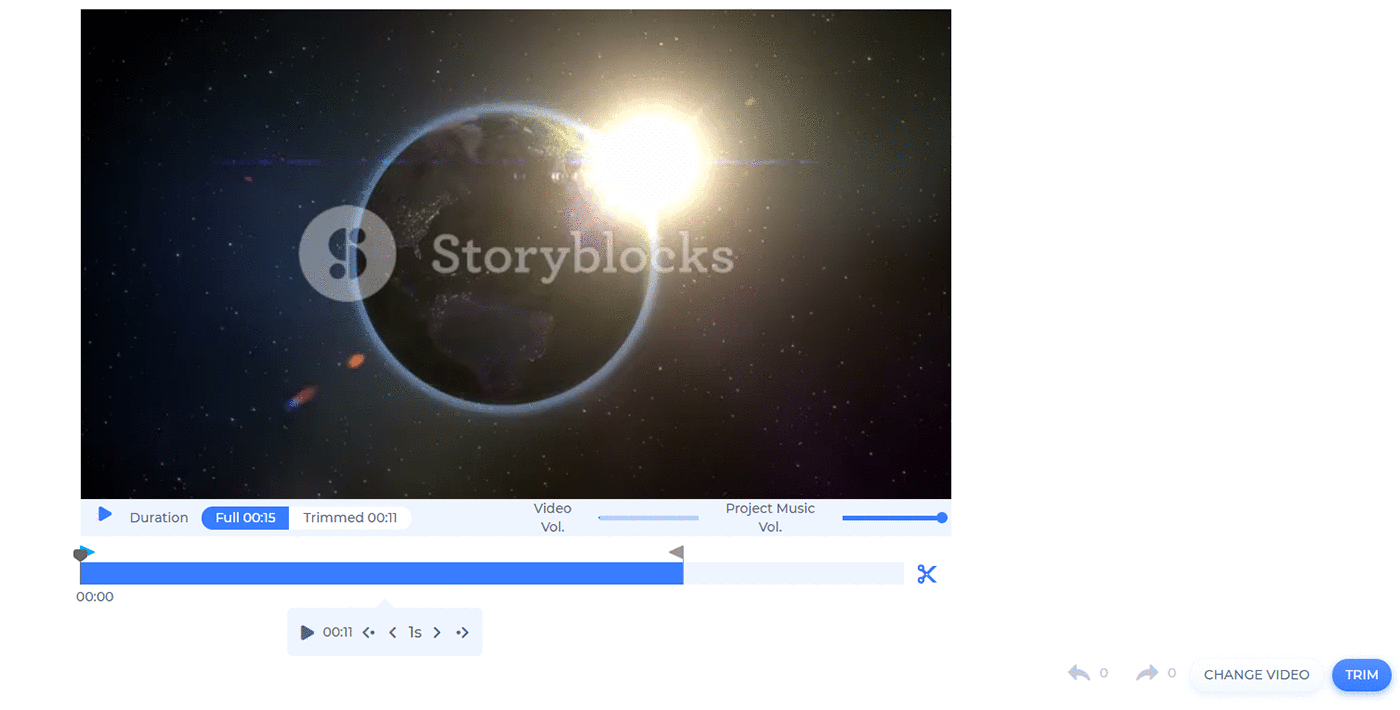Select the Full 00:15 duration option
Image resolution: width=1400 pixels, height=710 pixels.
245,518
